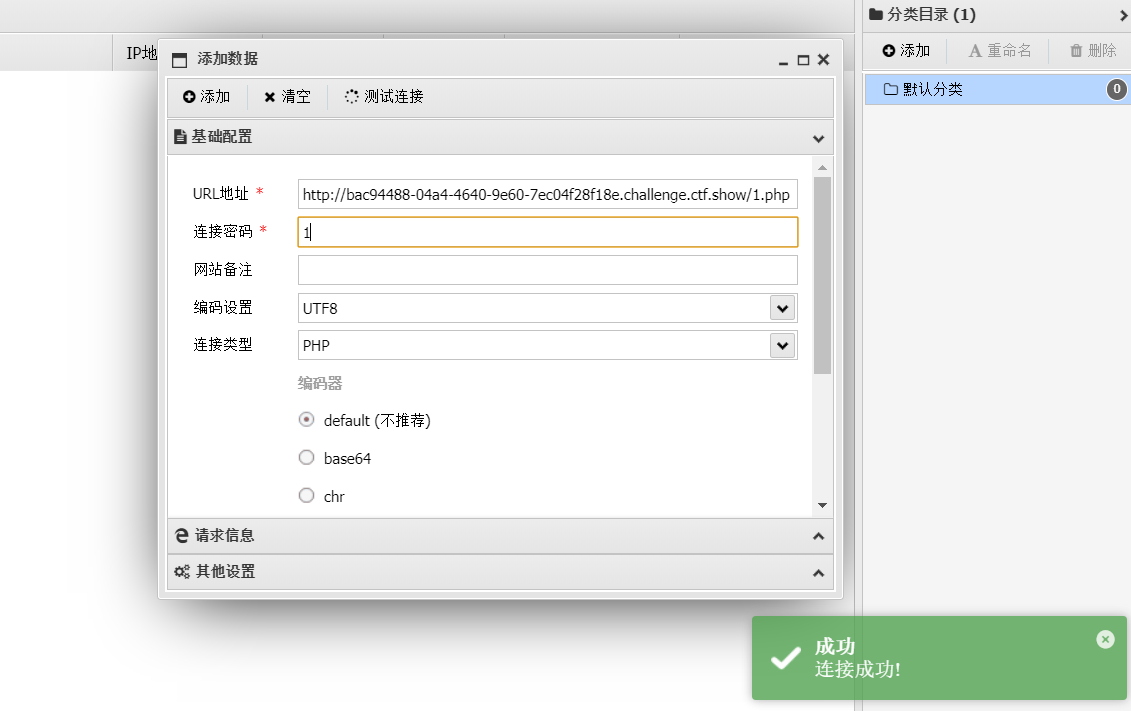Viewport: 1131px width, 711px height.
Task: Click the 请求信息 browser icon
Action: (x=182, y=535)
